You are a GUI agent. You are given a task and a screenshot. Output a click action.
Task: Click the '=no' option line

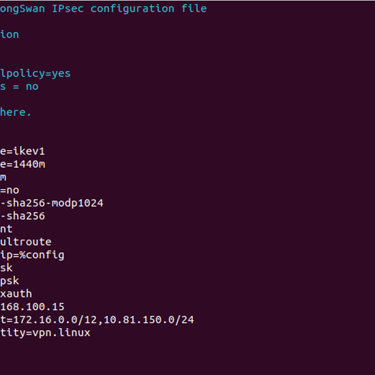tap(10, 191)
